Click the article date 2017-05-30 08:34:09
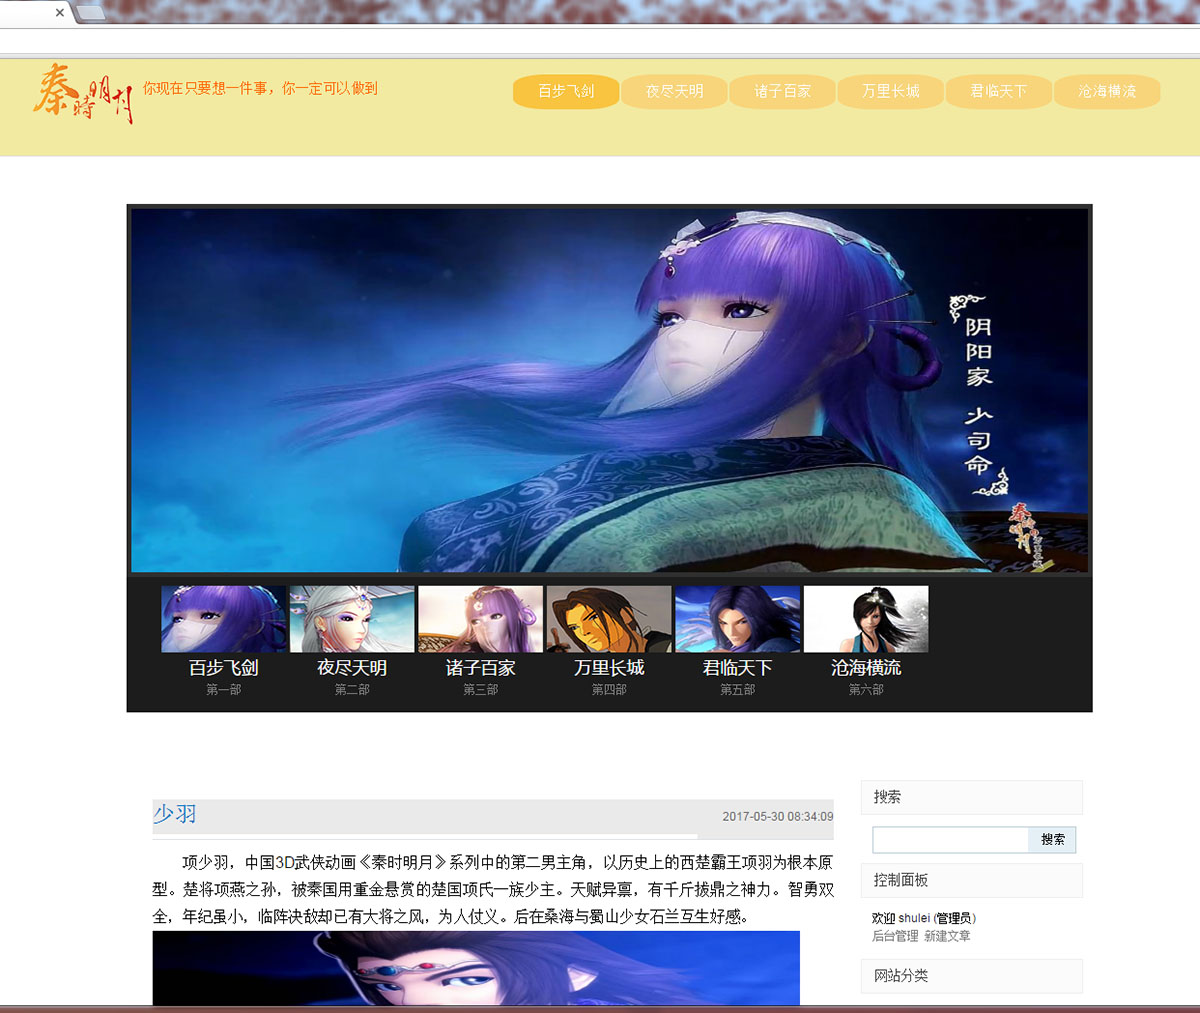 778,816
